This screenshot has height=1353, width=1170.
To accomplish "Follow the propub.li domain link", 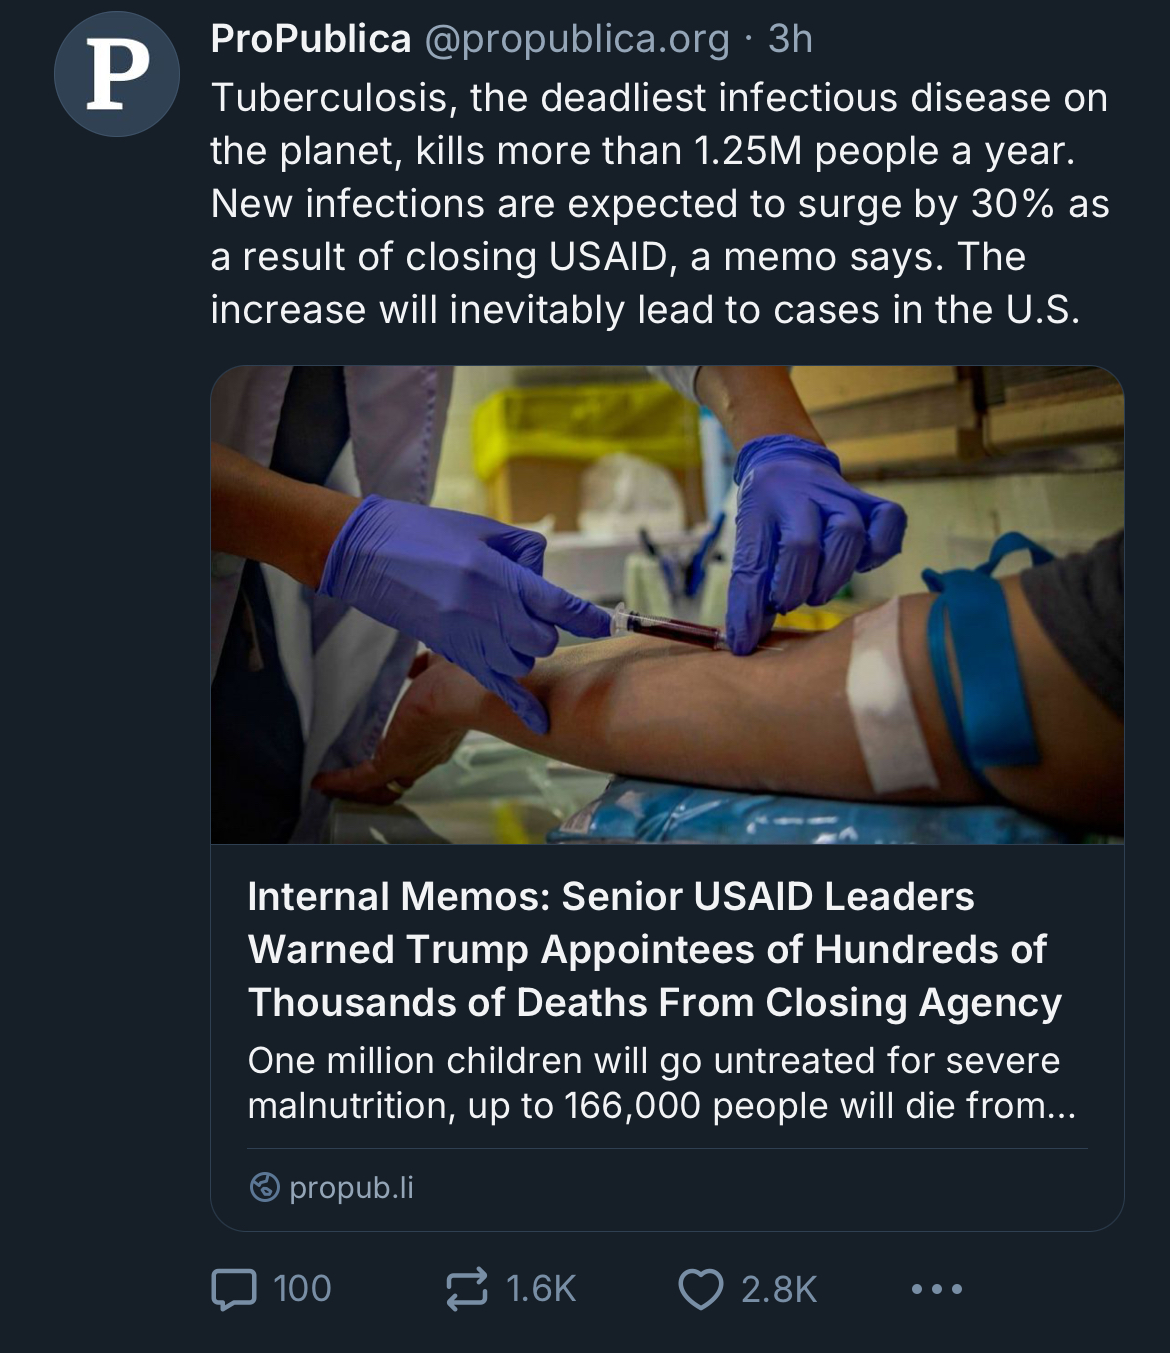I will [x=351, y=1187].
